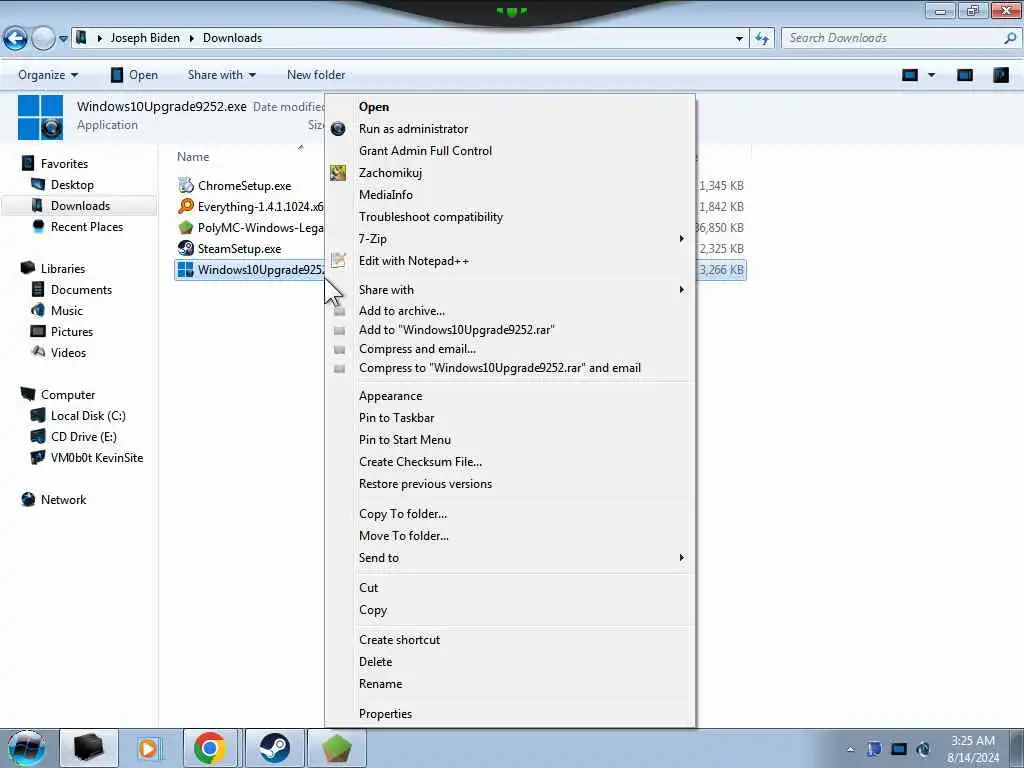Choose Move To folder...
The image size is (1024, 768).
(x=404, y=536)
